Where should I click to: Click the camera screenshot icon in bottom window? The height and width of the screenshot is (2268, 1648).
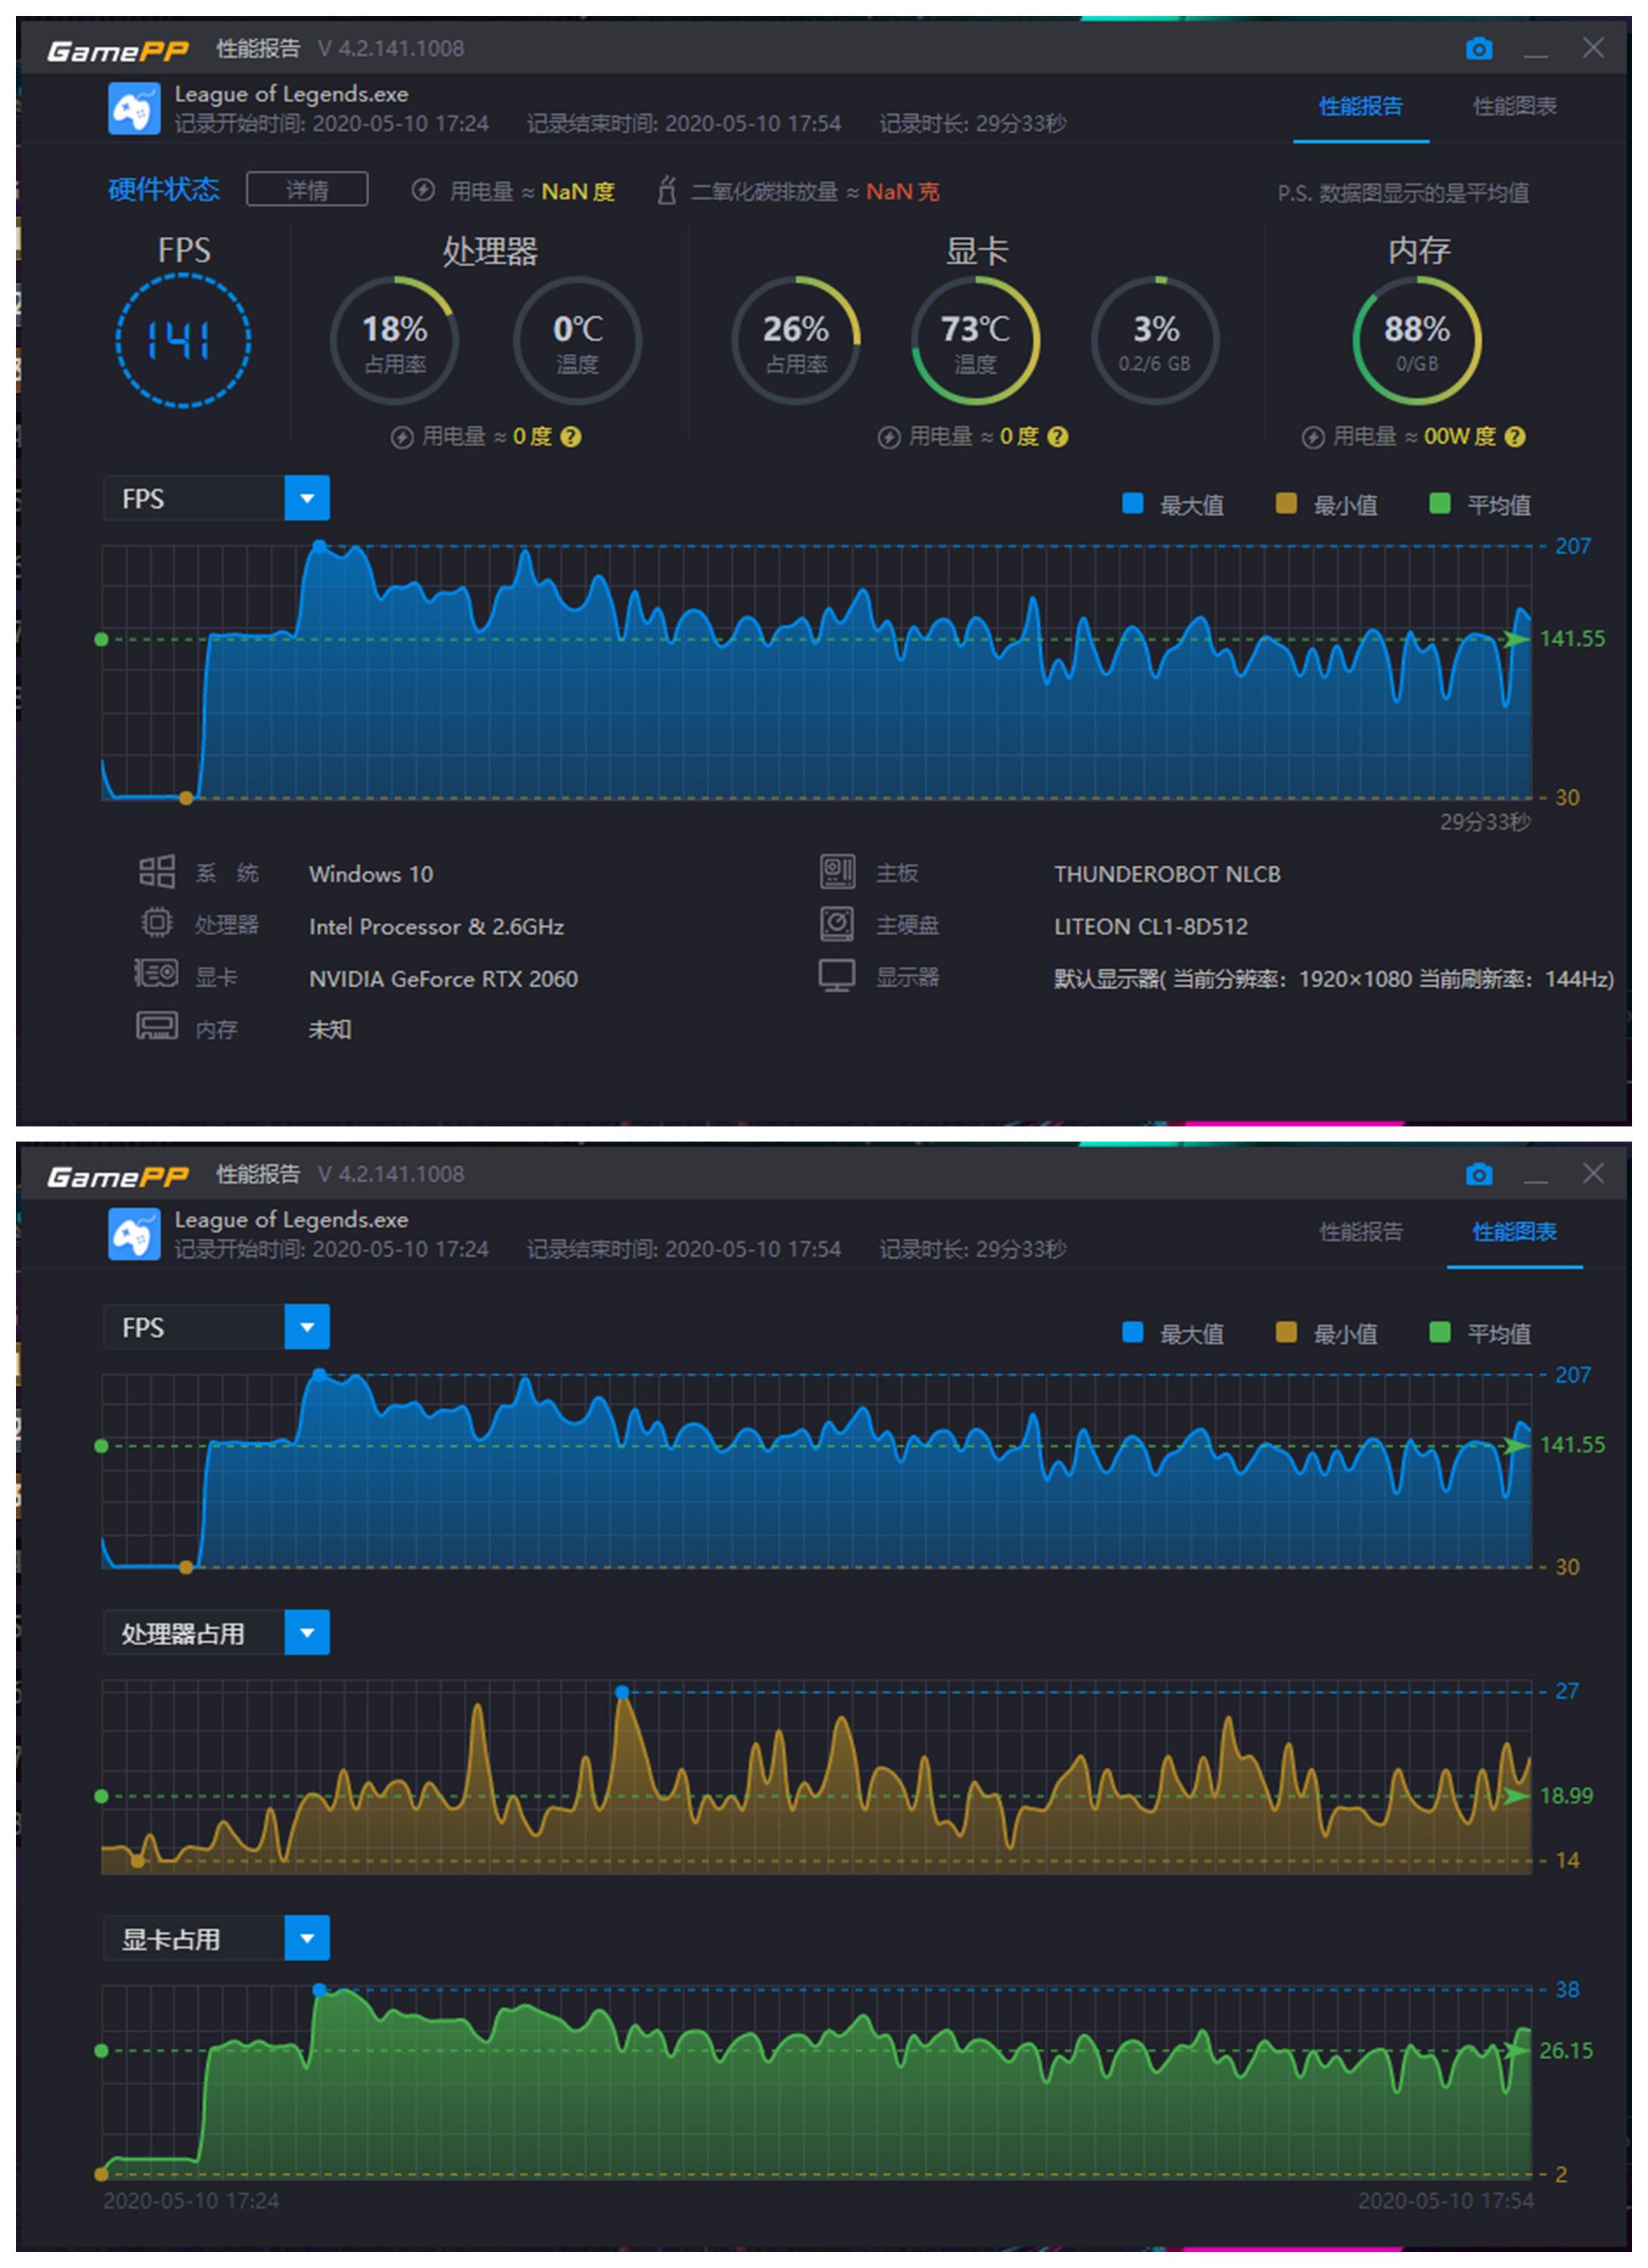click(x=1478, y=1174)
